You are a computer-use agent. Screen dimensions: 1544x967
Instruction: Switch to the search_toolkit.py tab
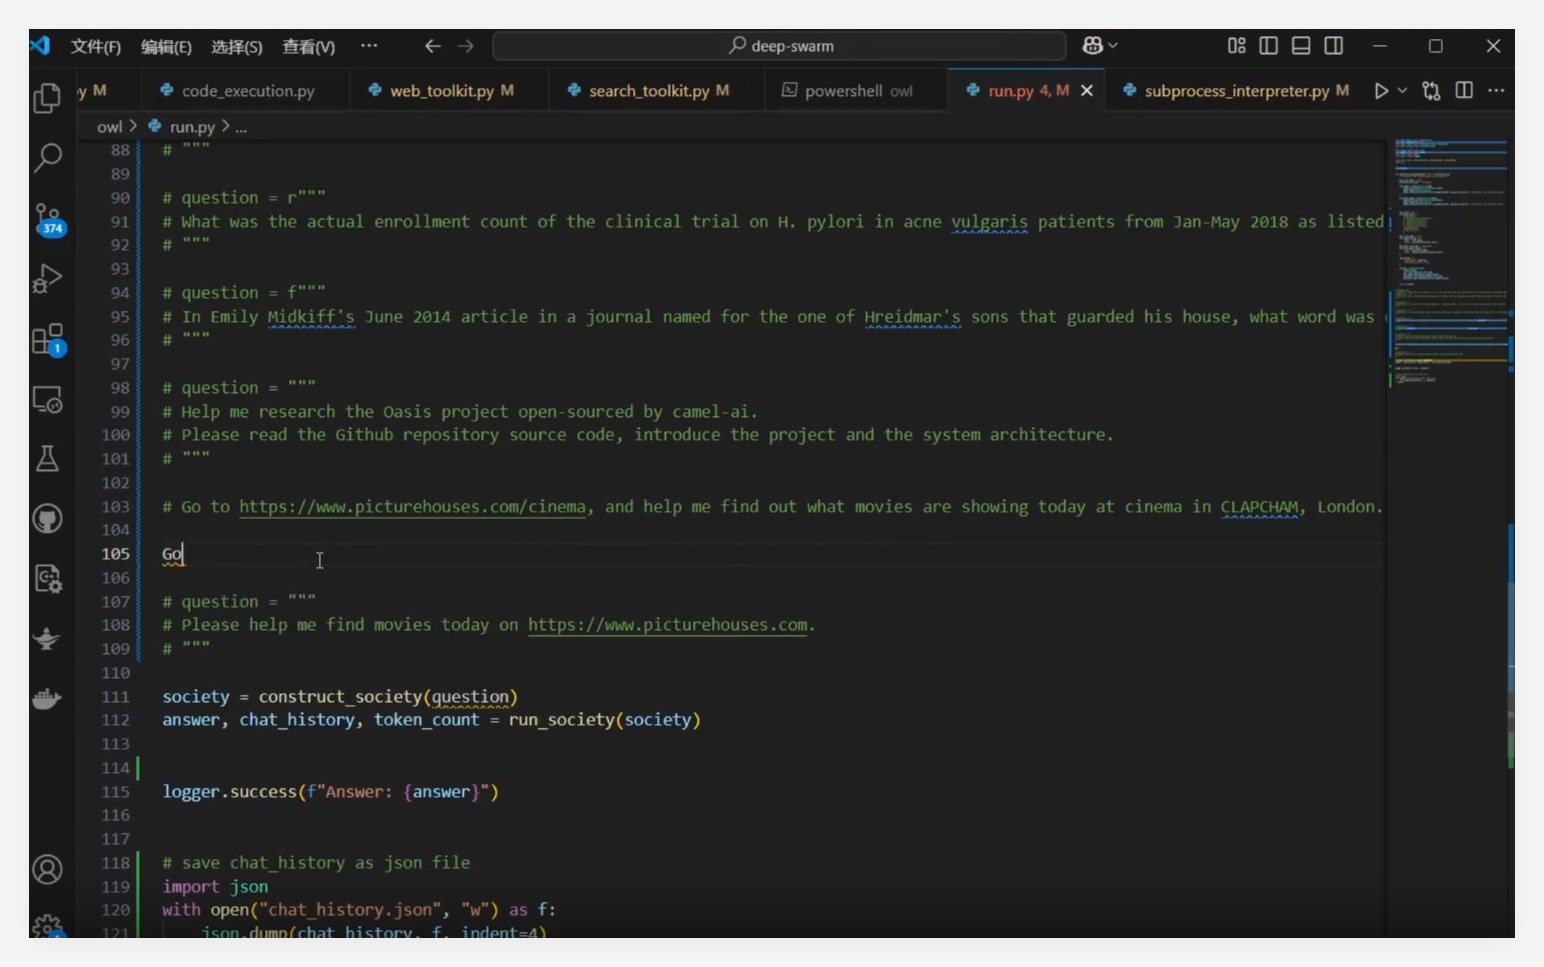[x=648, y=91]
